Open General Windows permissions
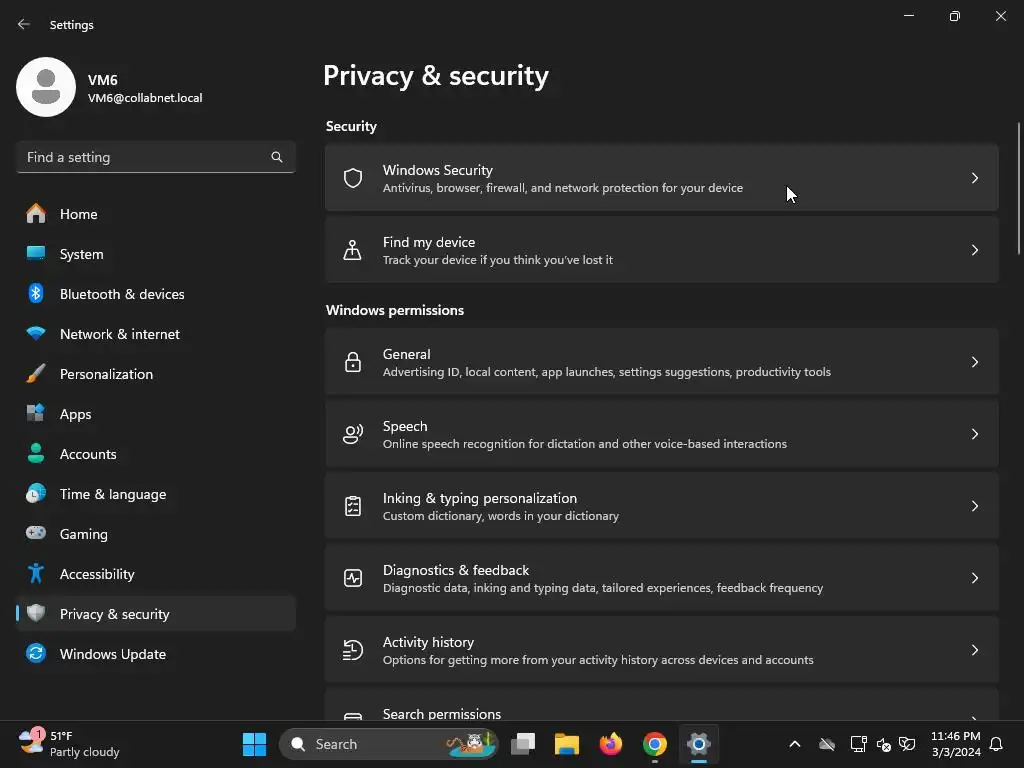Screen dimensions: 1024x768 pyautogui.click(x=662, y=362)
